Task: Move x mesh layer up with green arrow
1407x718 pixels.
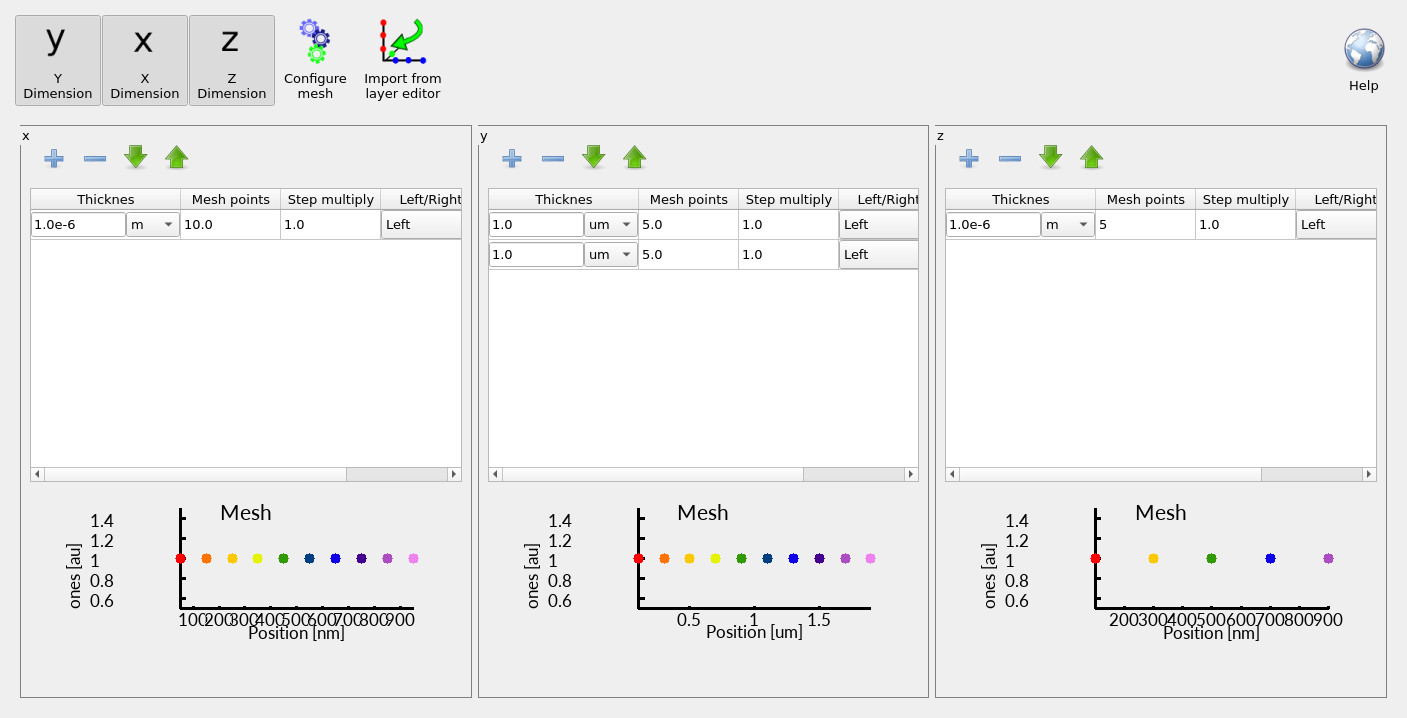Action: 177,157
